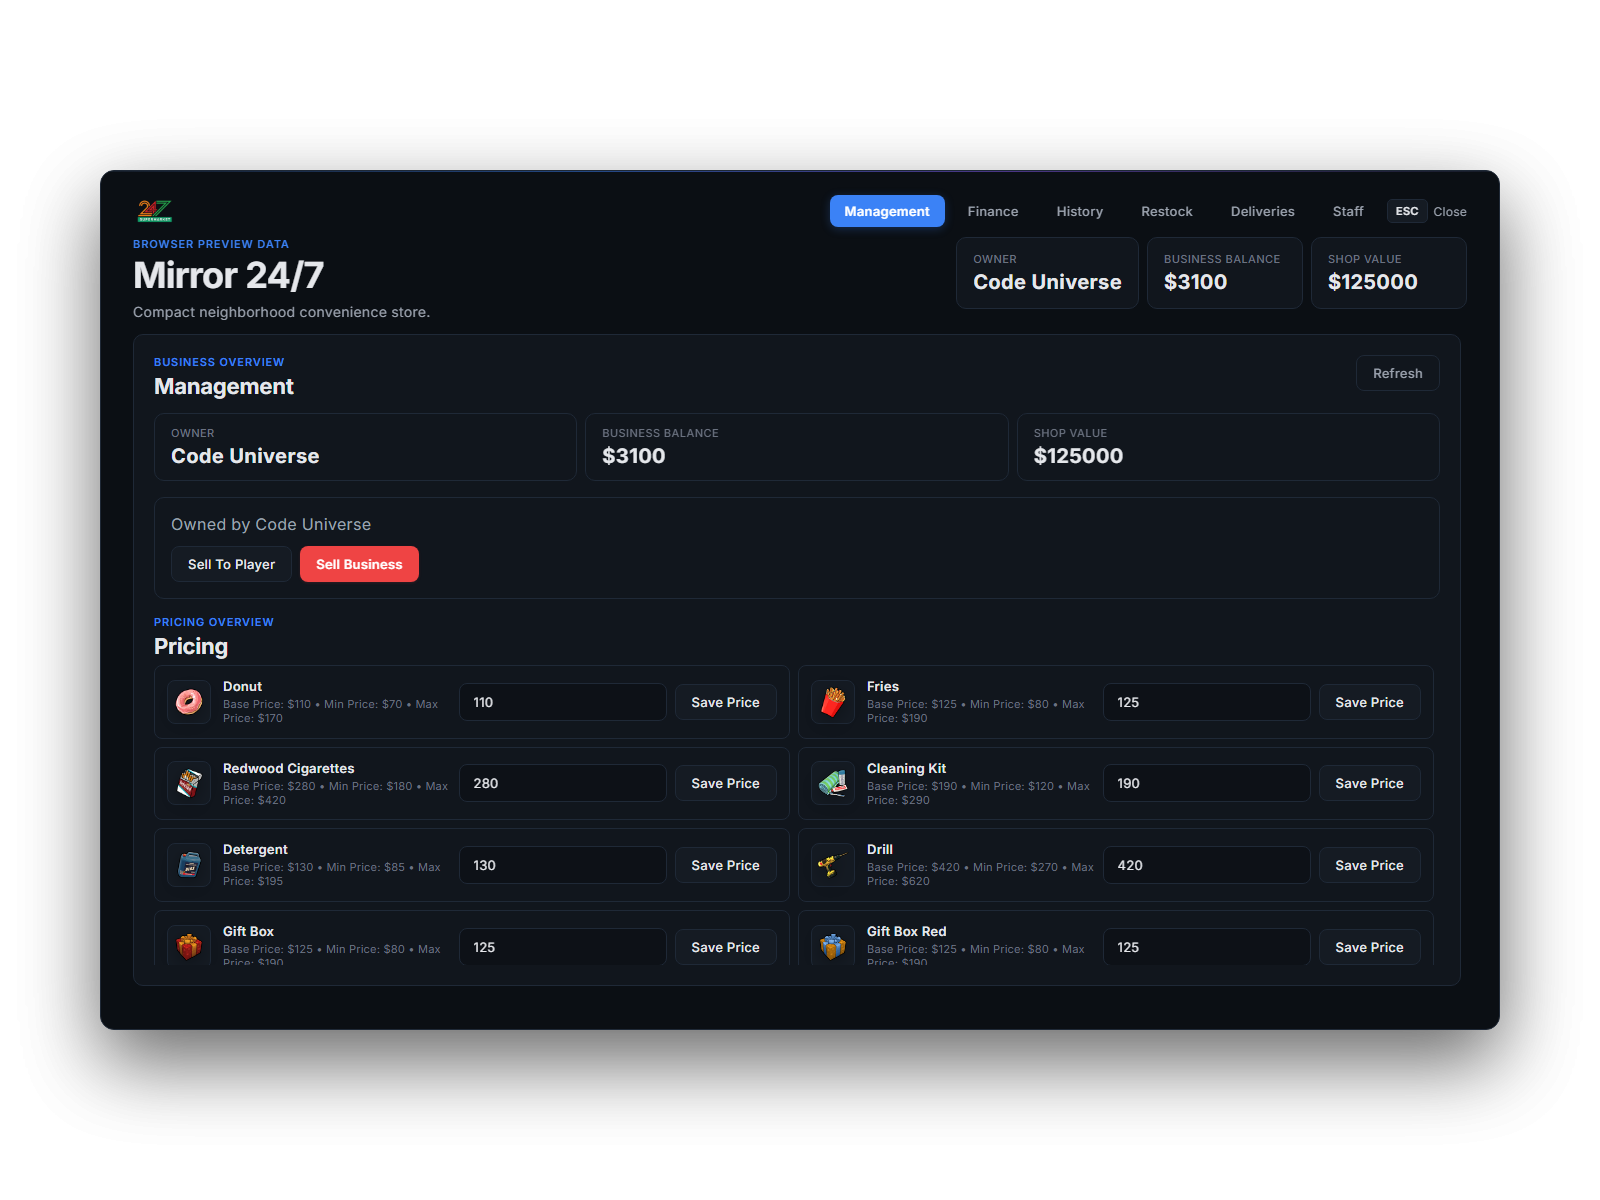This screenshot has height=1200, width=1600.
Task: Save Price for Redwood Cigarettes
Action: pos(725,783)
